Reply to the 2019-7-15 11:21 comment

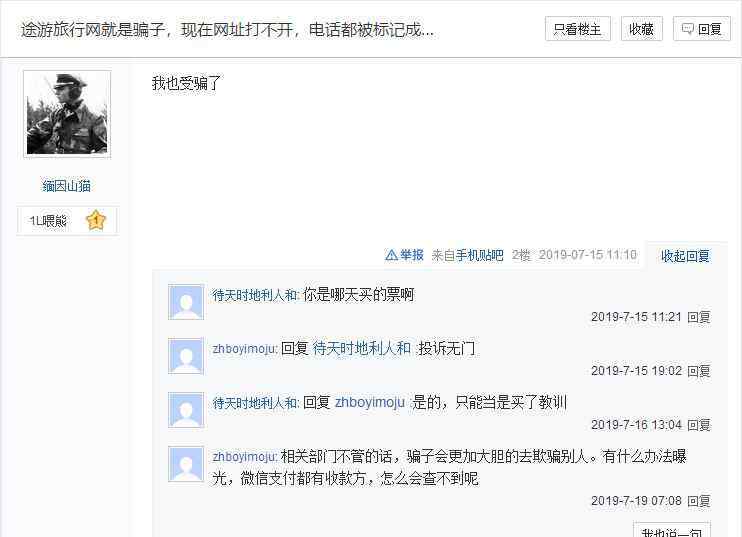[x=698, y=317]
